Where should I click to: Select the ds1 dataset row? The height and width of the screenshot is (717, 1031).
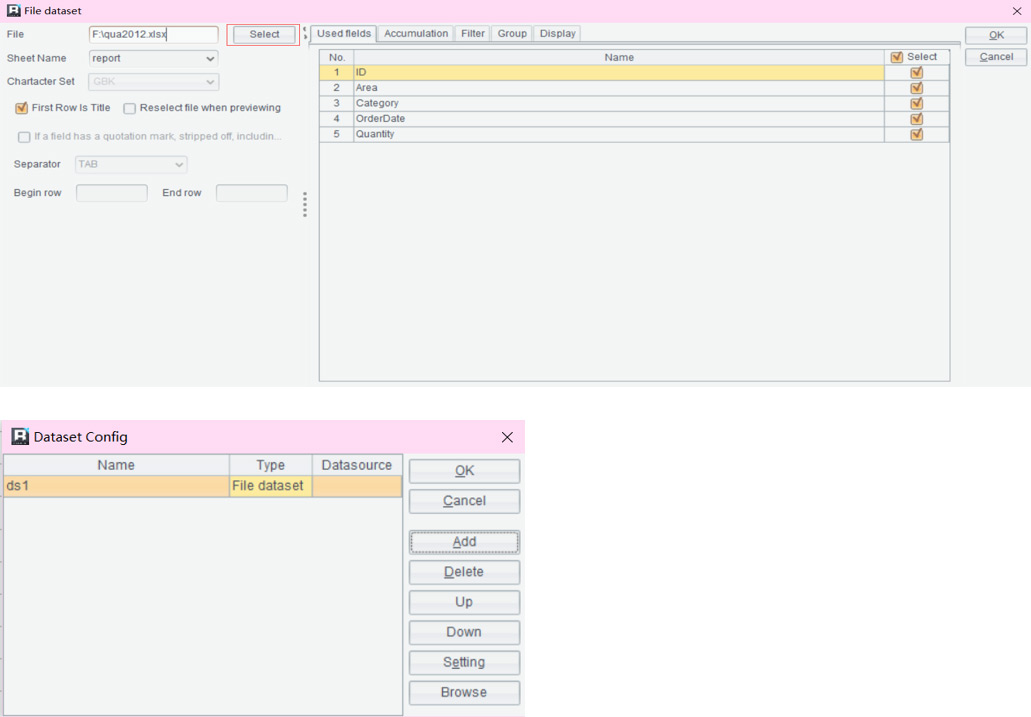(x=203, y=486)
